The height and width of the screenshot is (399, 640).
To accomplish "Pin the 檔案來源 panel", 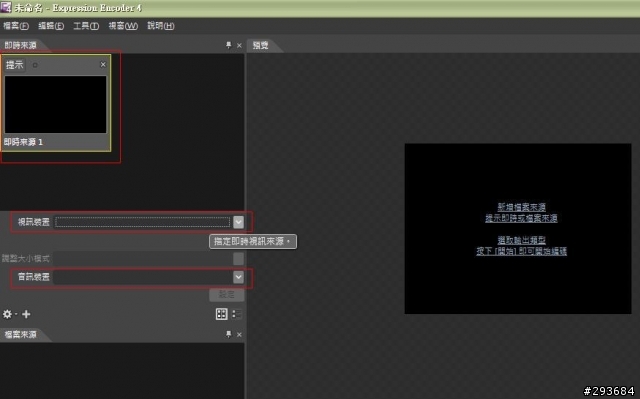I will click(229, 335).
